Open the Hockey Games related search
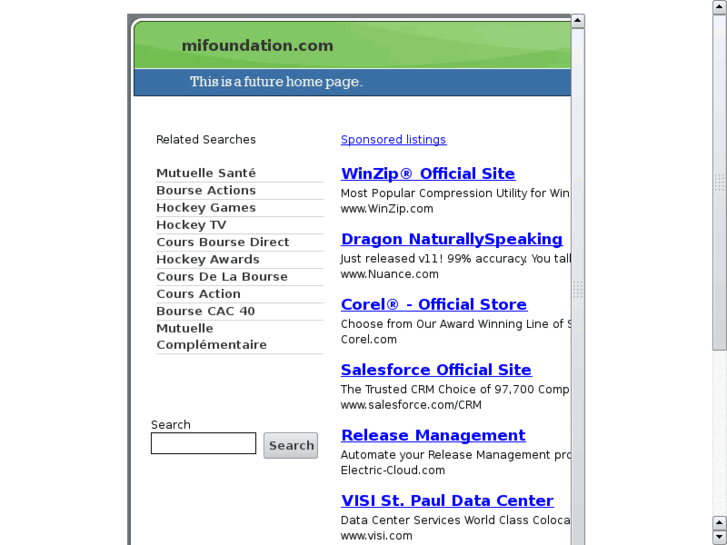727x545 pixels. (206, 207)
